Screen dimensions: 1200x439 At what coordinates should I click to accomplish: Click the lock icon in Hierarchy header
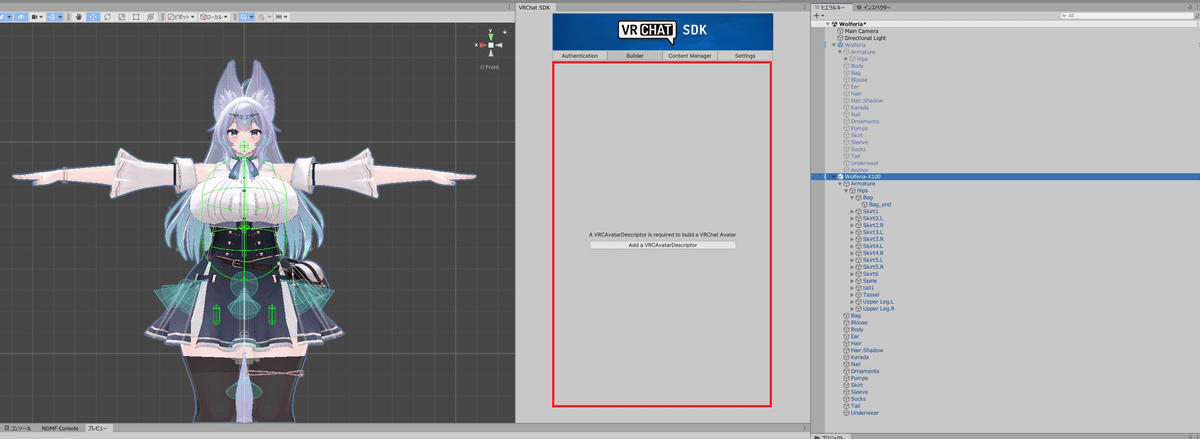click(1190, 6)
